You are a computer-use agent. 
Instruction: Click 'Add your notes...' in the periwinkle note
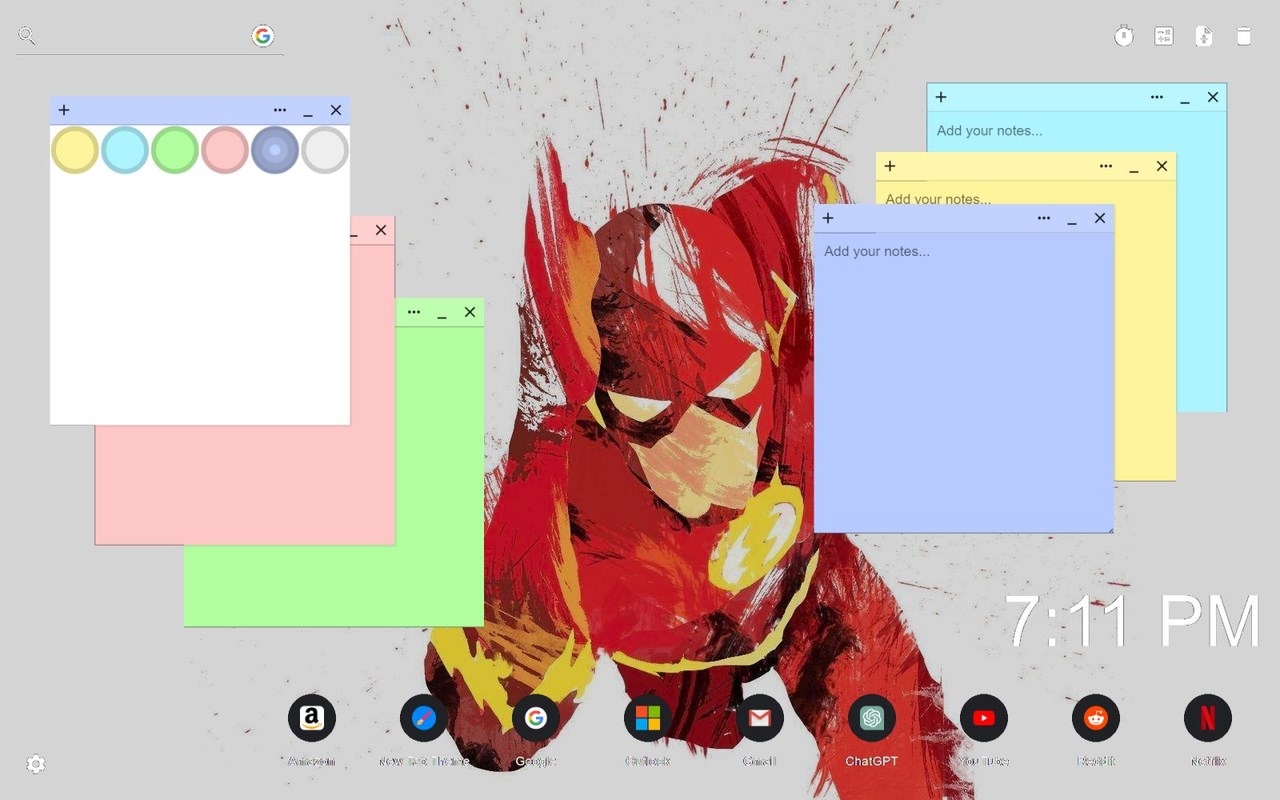point(877,251)
